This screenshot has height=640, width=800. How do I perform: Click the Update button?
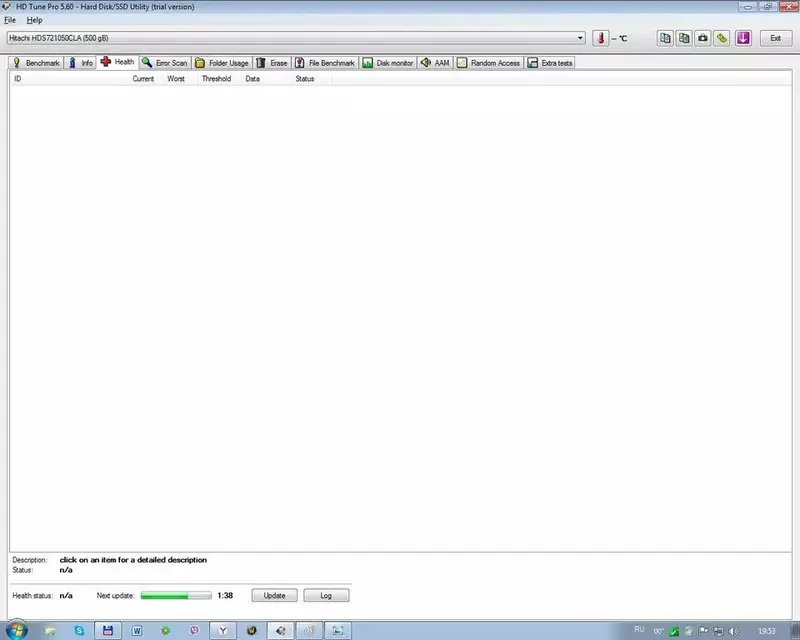click(274, 596)
